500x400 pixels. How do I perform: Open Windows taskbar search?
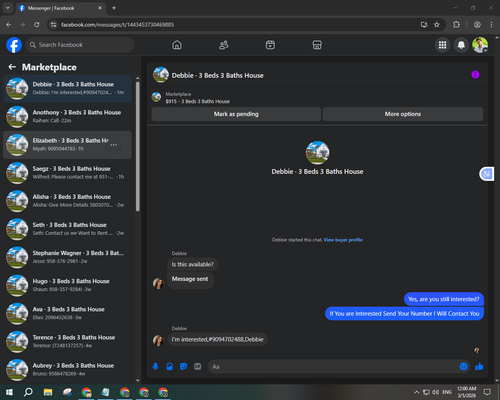tap(28, 392)
